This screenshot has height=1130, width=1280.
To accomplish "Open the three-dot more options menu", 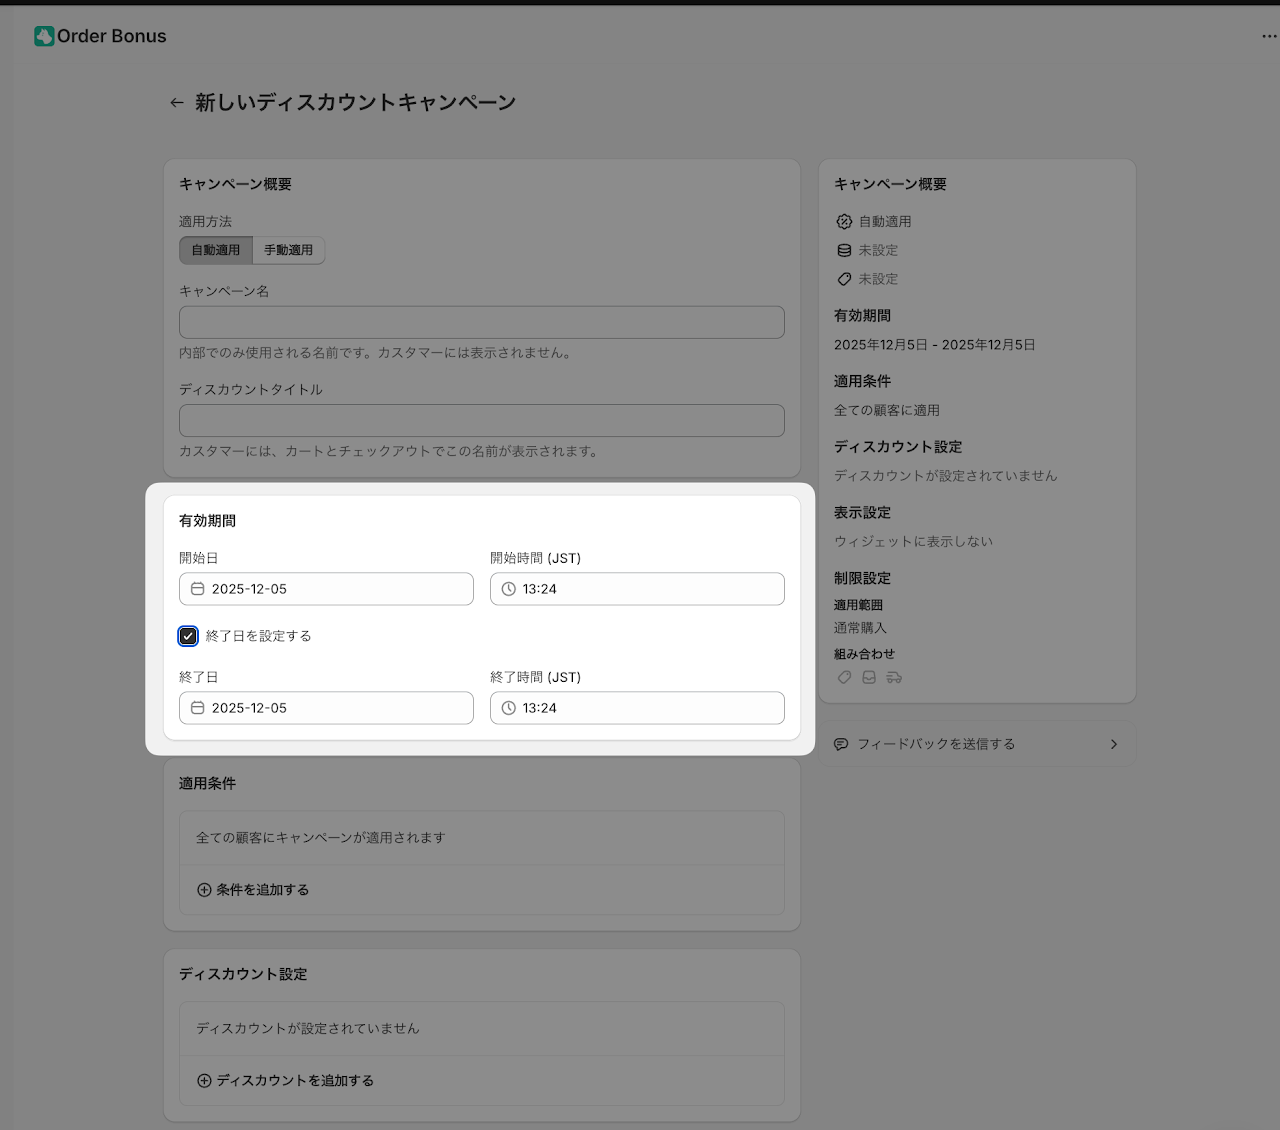I will pyautogui.click(x=1269, y=36).
